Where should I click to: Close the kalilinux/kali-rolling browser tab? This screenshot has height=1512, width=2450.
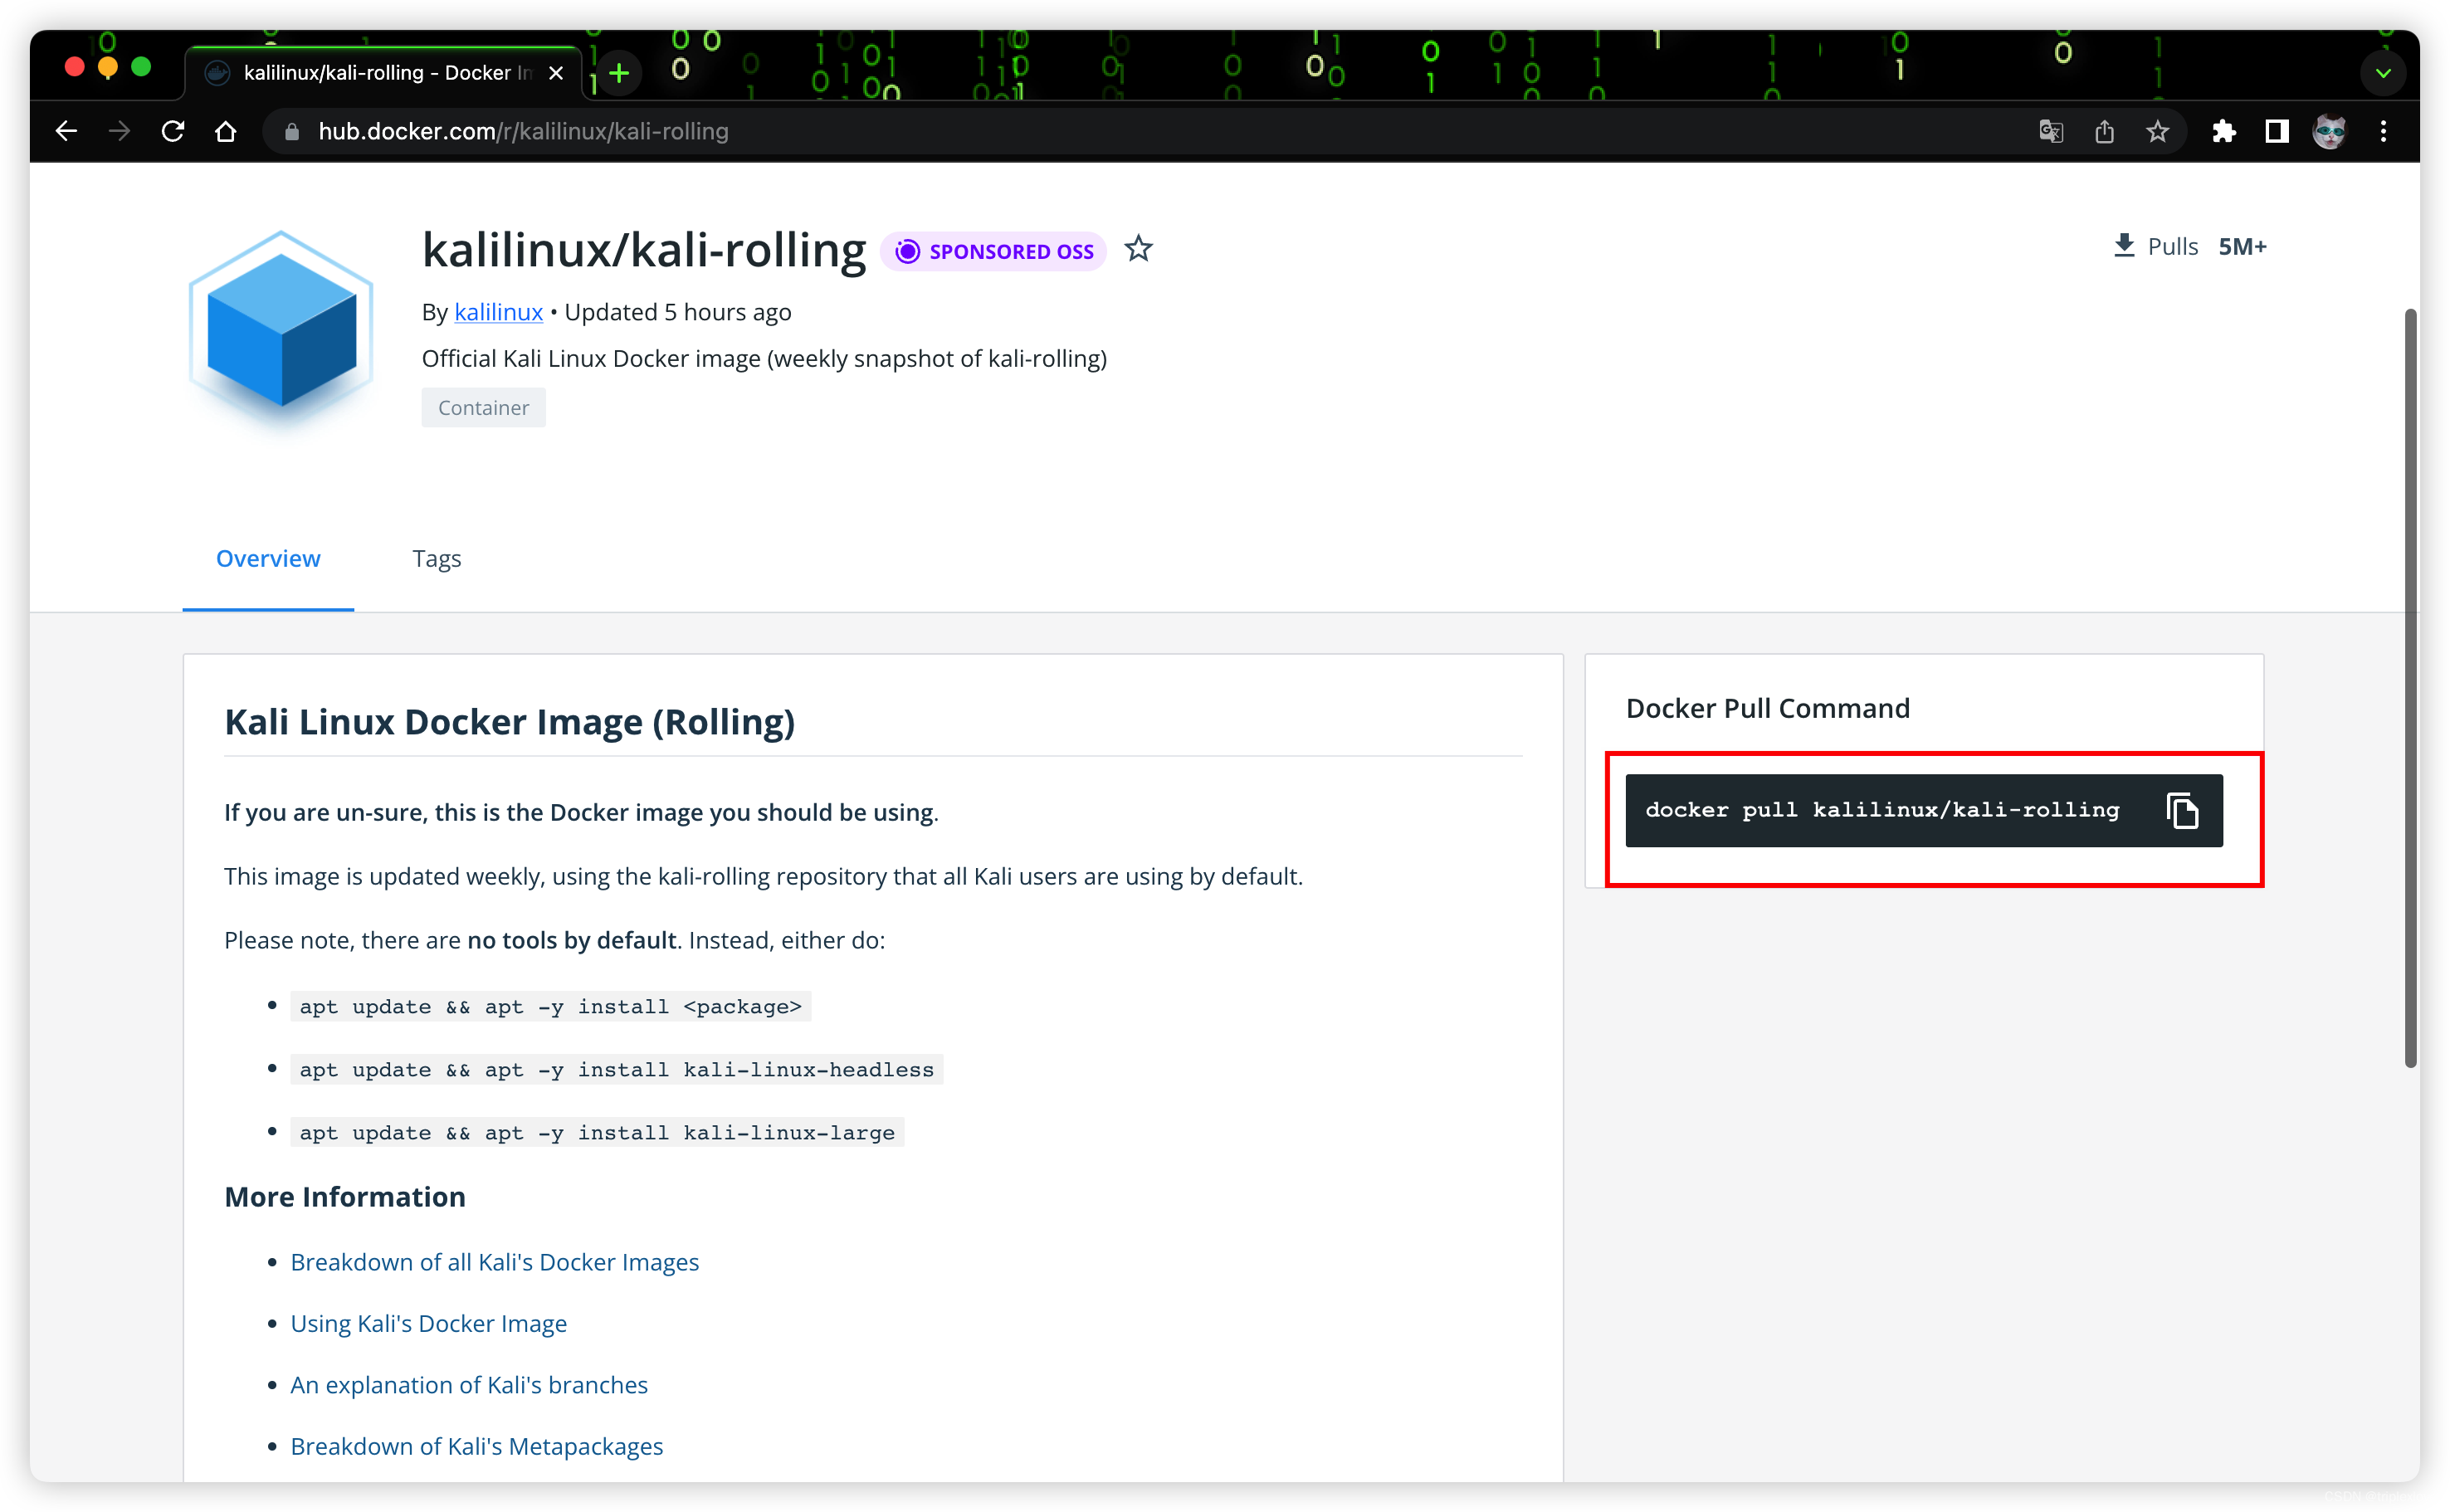pyautogui.click(x=556, y=73)
